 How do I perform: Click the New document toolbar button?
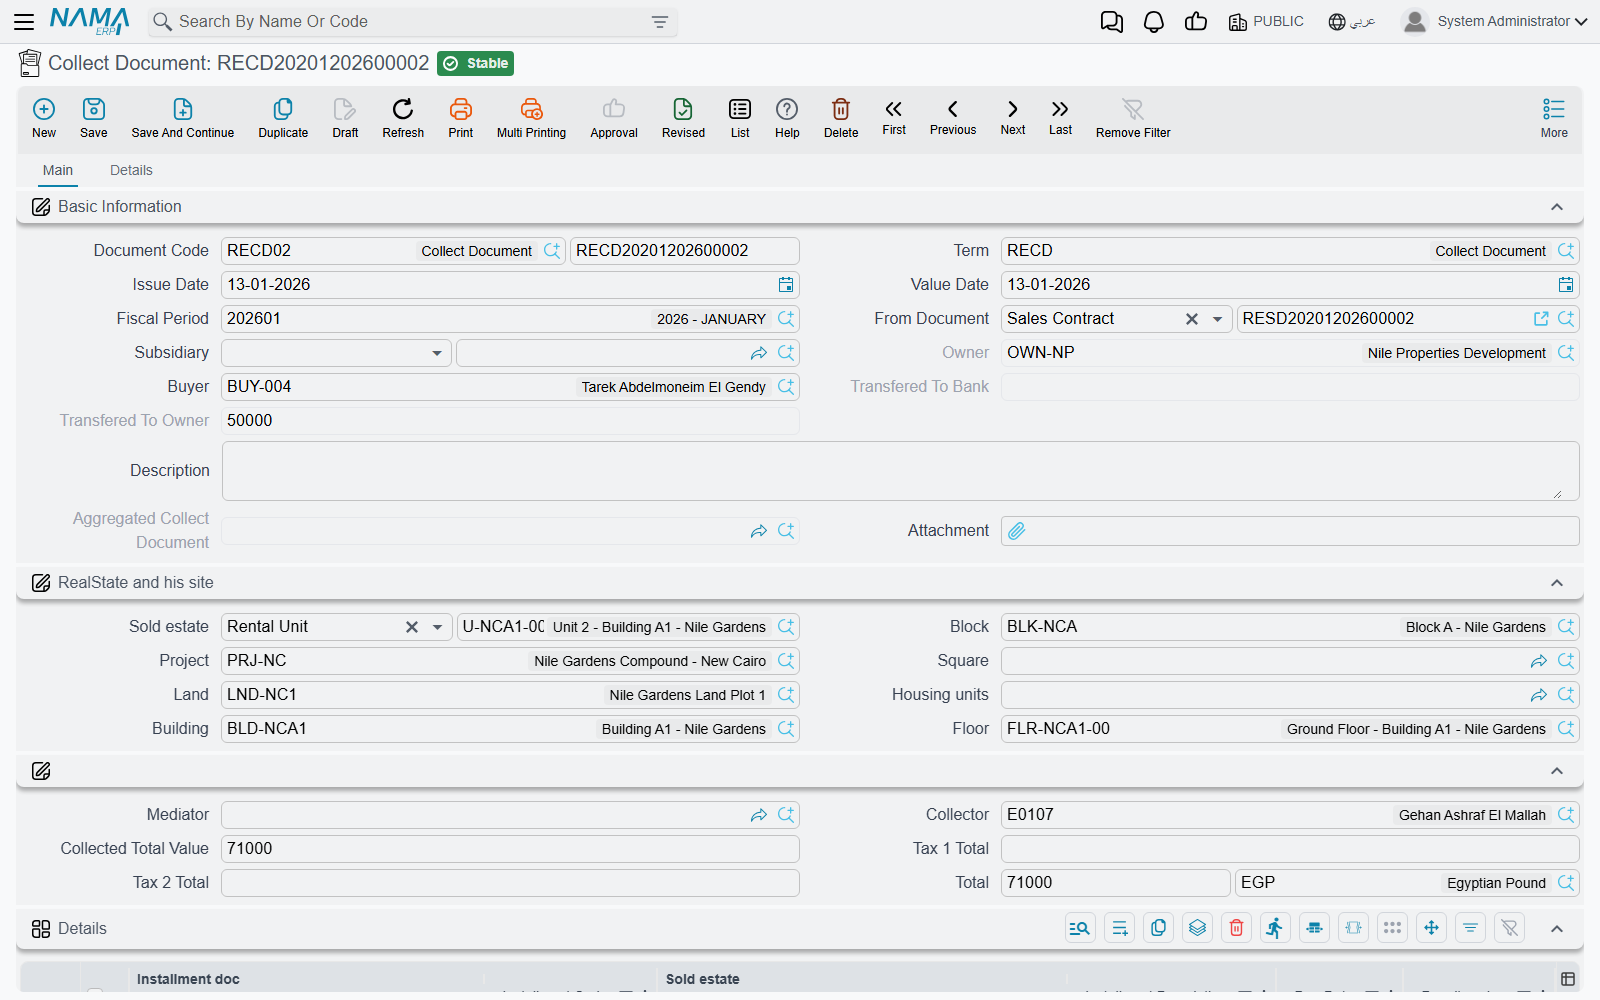point(44,118)
